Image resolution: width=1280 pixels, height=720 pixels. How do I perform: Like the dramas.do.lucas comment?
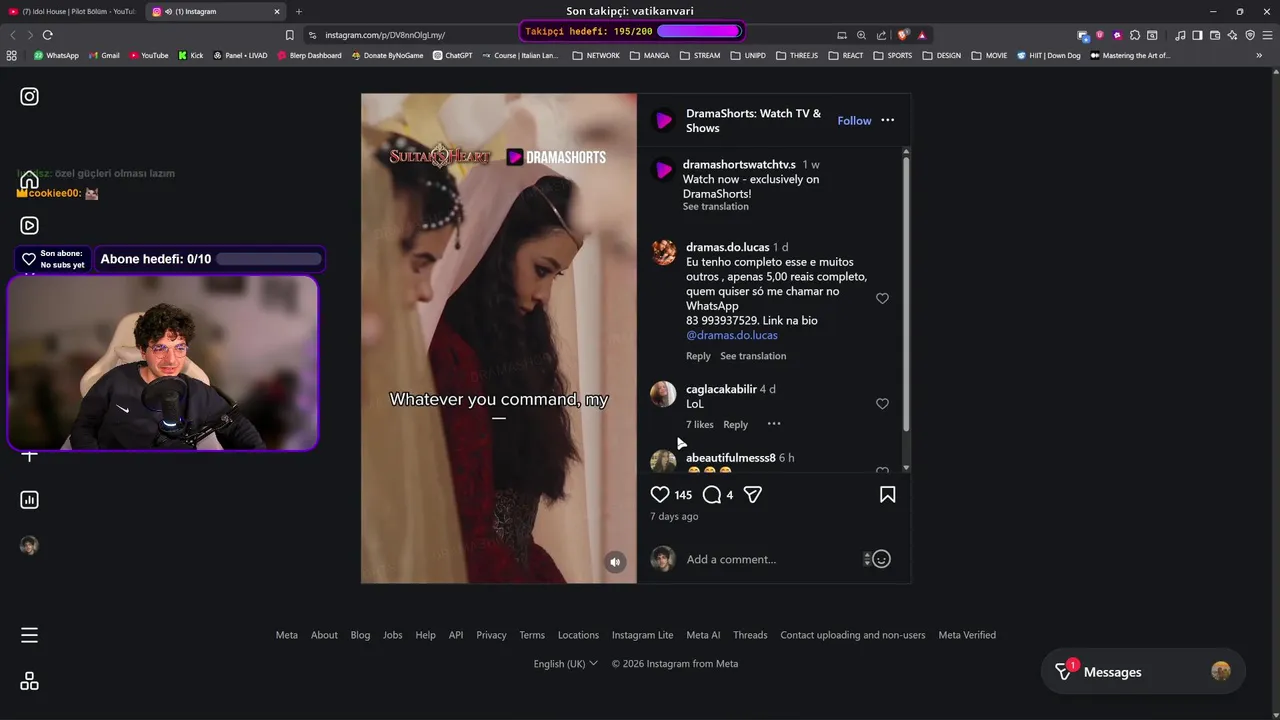(882, 299)
